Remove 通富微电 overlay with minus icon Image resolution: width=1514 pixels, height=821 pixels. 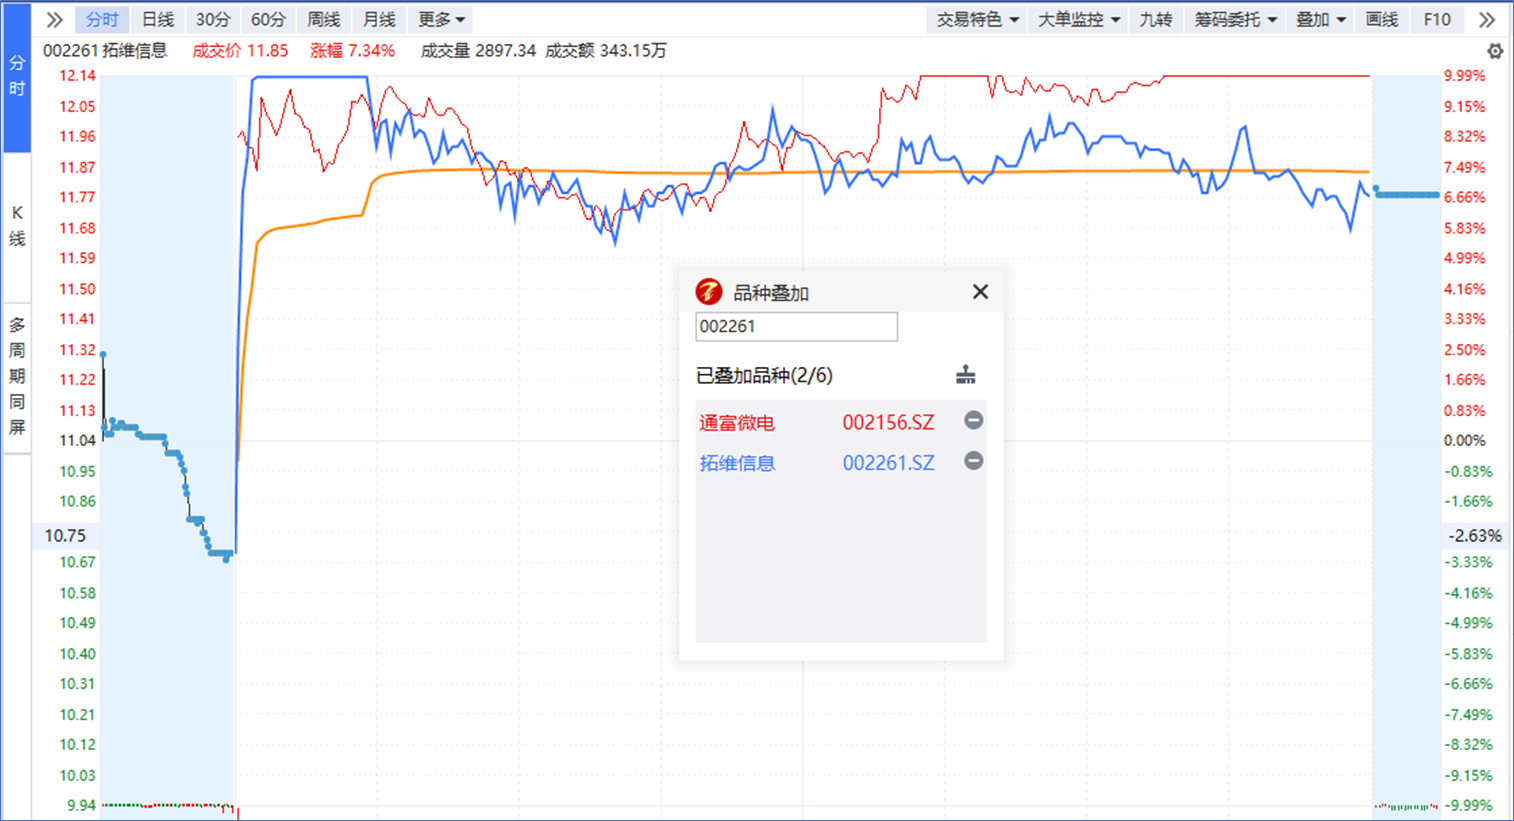click(973, 421)
